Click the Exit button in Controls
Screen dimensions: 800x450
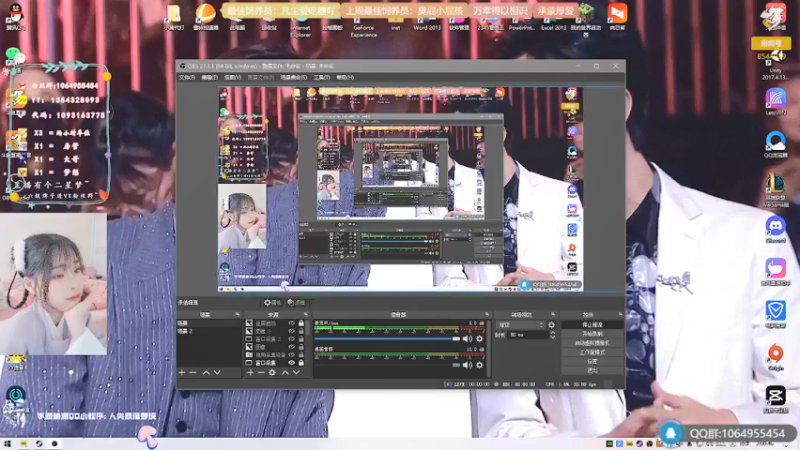point(592,370)
